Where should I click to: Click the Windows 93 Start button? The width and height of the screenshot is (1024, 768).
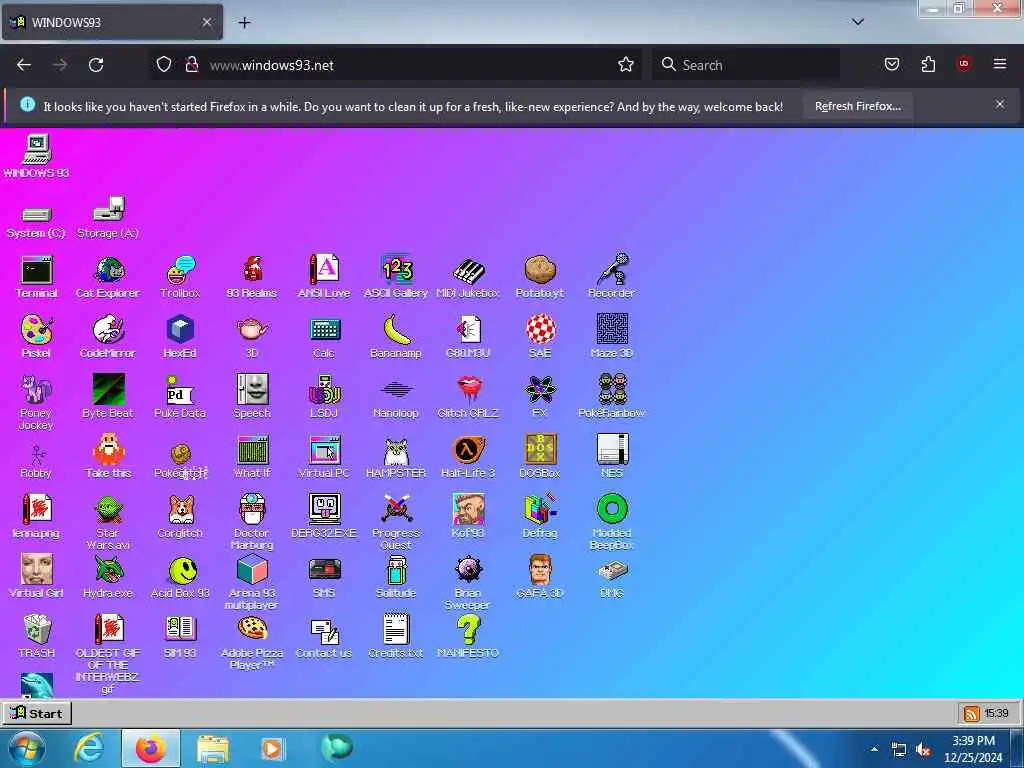coord(37,713)
